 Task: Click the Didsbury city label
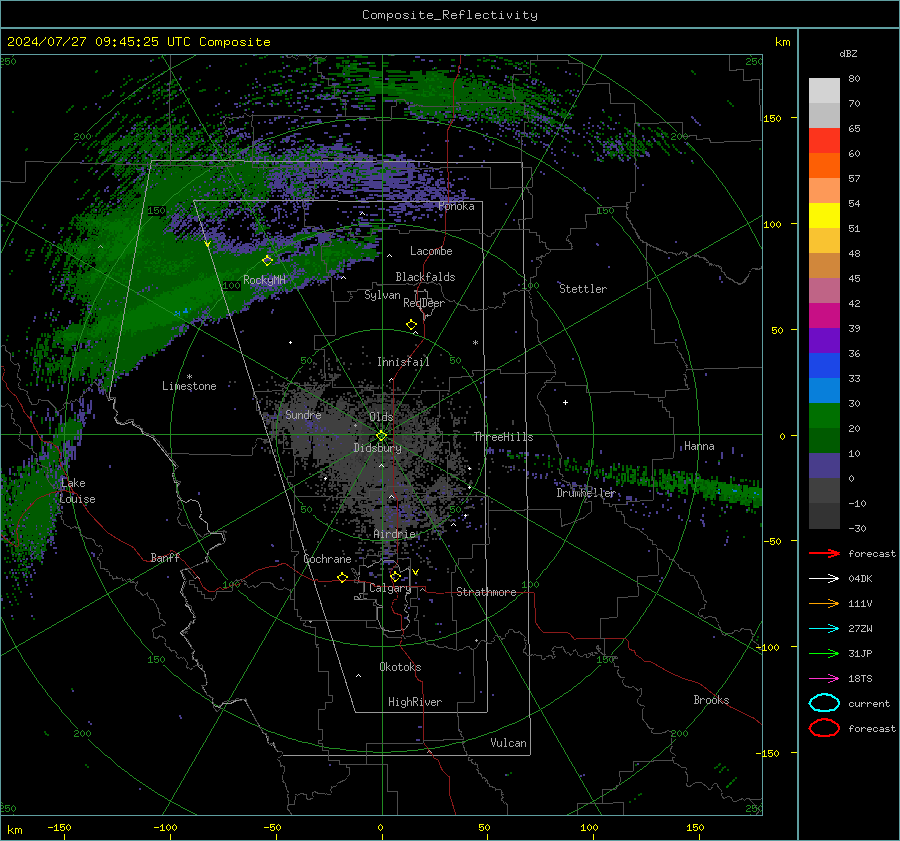[x=377, y=448]
